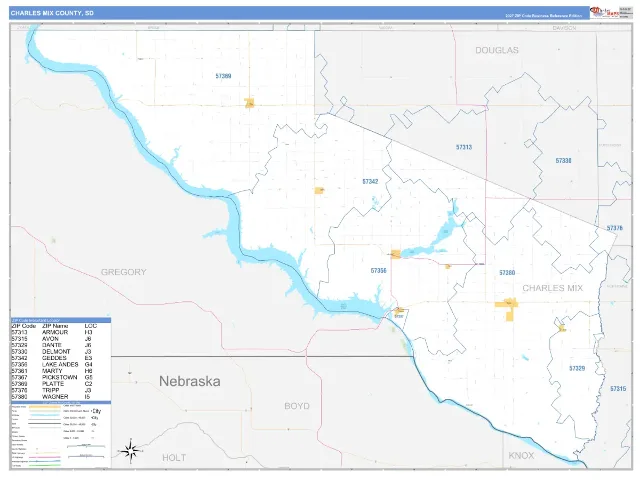The height and width of the screenshot is (480, 640).
Task: Select ZIP code label 57380 on map
Action: (x=507, y=273)
